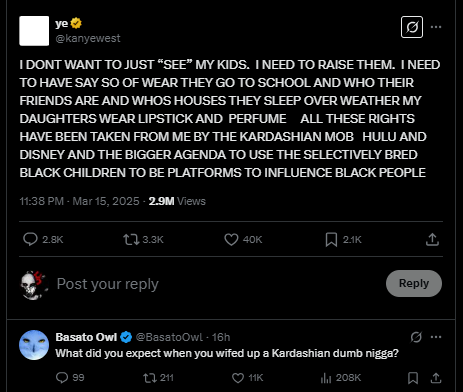The height and width of the screenshot is (392, 463).
Task: Click the Grok icon on ye's post
Action: (412, 27)
